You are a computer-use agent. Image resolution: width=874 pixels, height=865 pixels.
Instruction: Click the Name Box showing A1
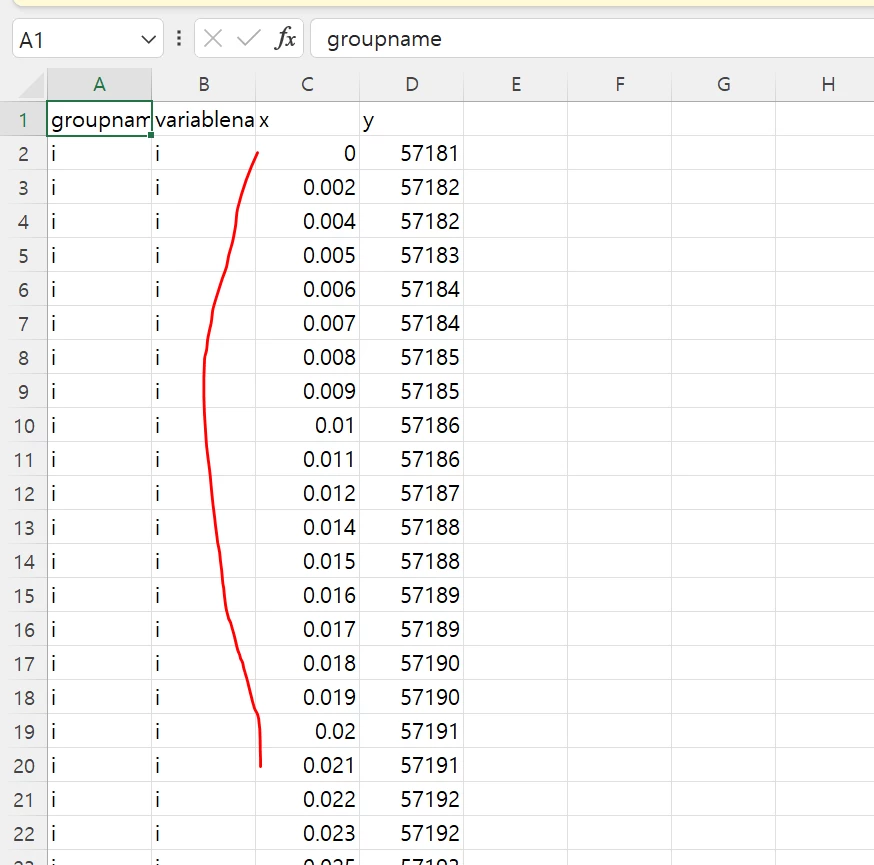tap(88, 38)
